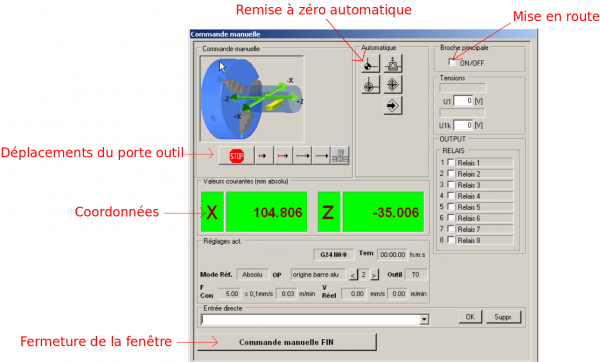This screenshot has width=600, height=362.
Task: Click the right-arrow diamond icon in Automatique
Action: (x=393, y=105)
